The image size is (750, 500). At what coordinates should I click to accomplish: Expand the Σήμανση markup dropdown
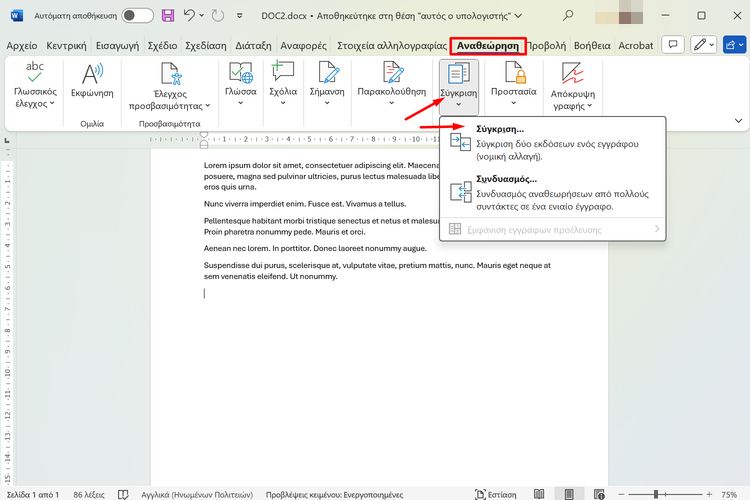[x=327, y=102]
